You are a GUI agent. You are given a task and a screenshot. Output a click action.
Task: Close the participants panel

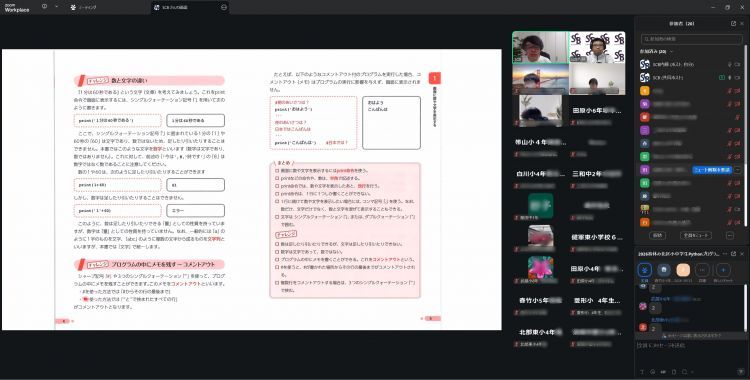(x=742, y=23)
